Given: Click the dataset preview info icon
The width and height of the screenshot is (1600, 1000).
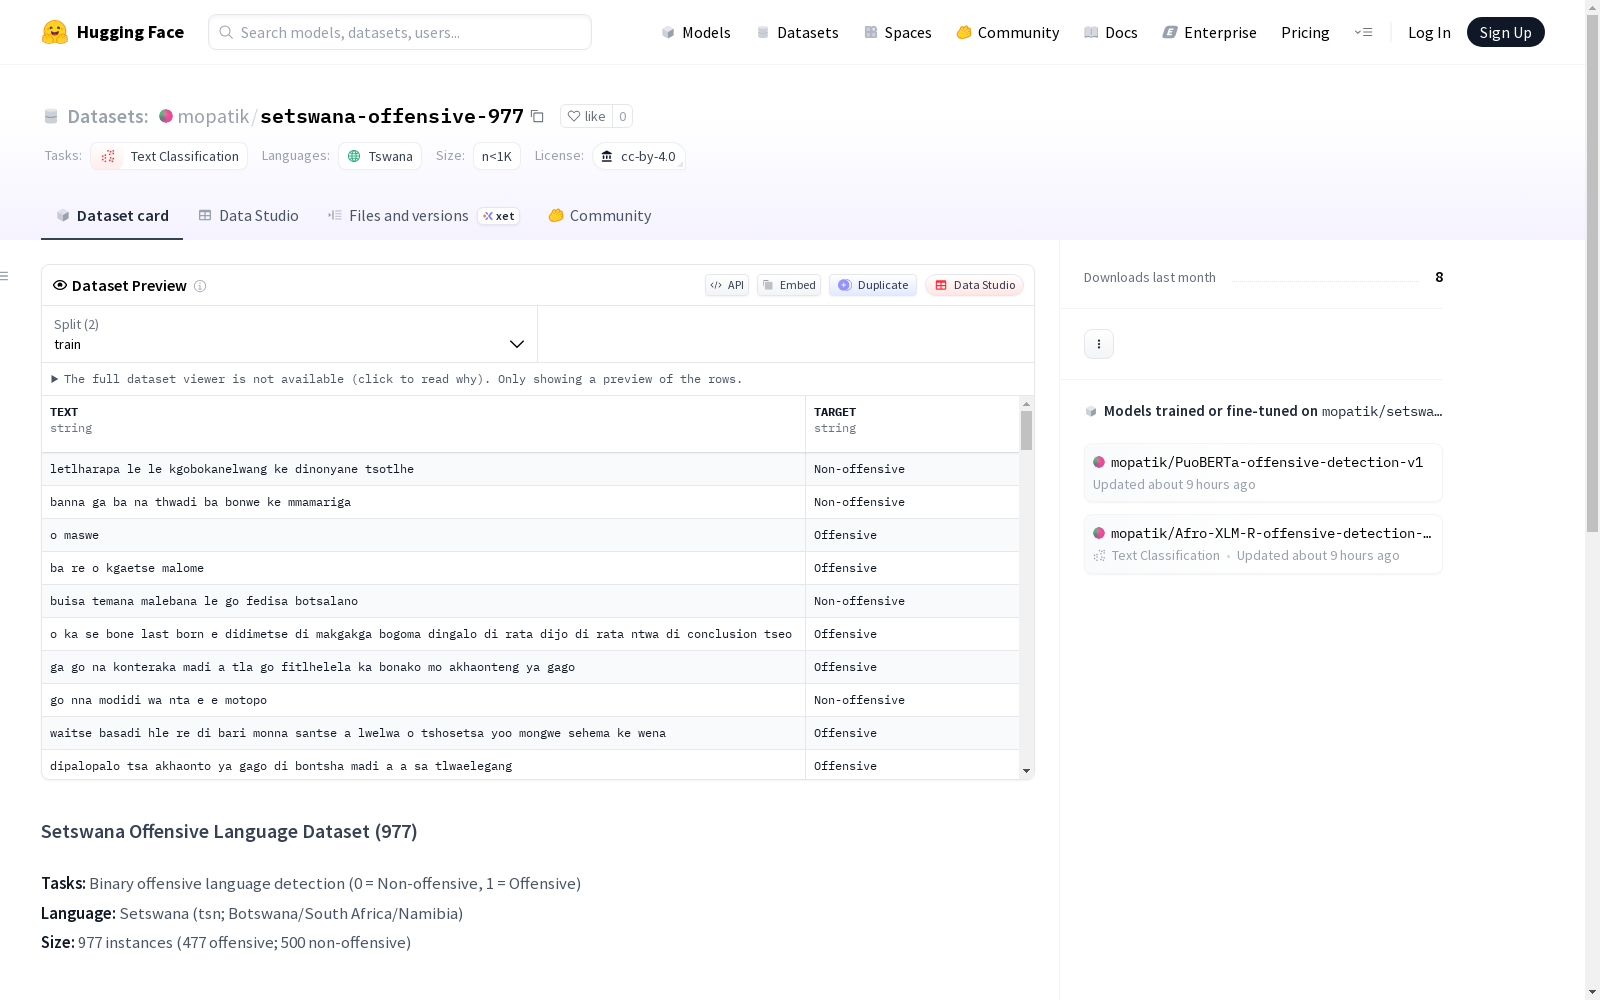Looking at the screenshot, I should pyautogui.click(x=200, y=286).
